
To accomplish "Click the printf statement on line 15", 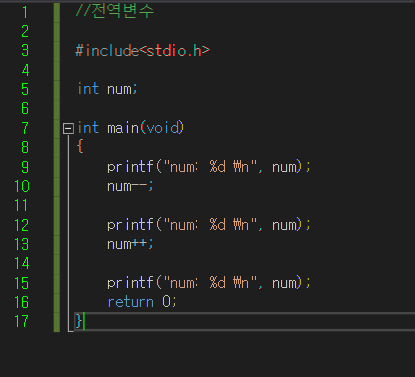I will point(209,283).
